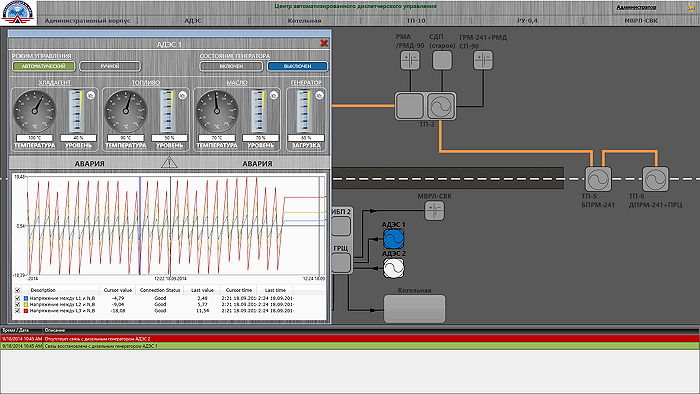This screenshot has height=394, width=700.
Task: Switch control mode to Ручной
Action: click(110, 66)
